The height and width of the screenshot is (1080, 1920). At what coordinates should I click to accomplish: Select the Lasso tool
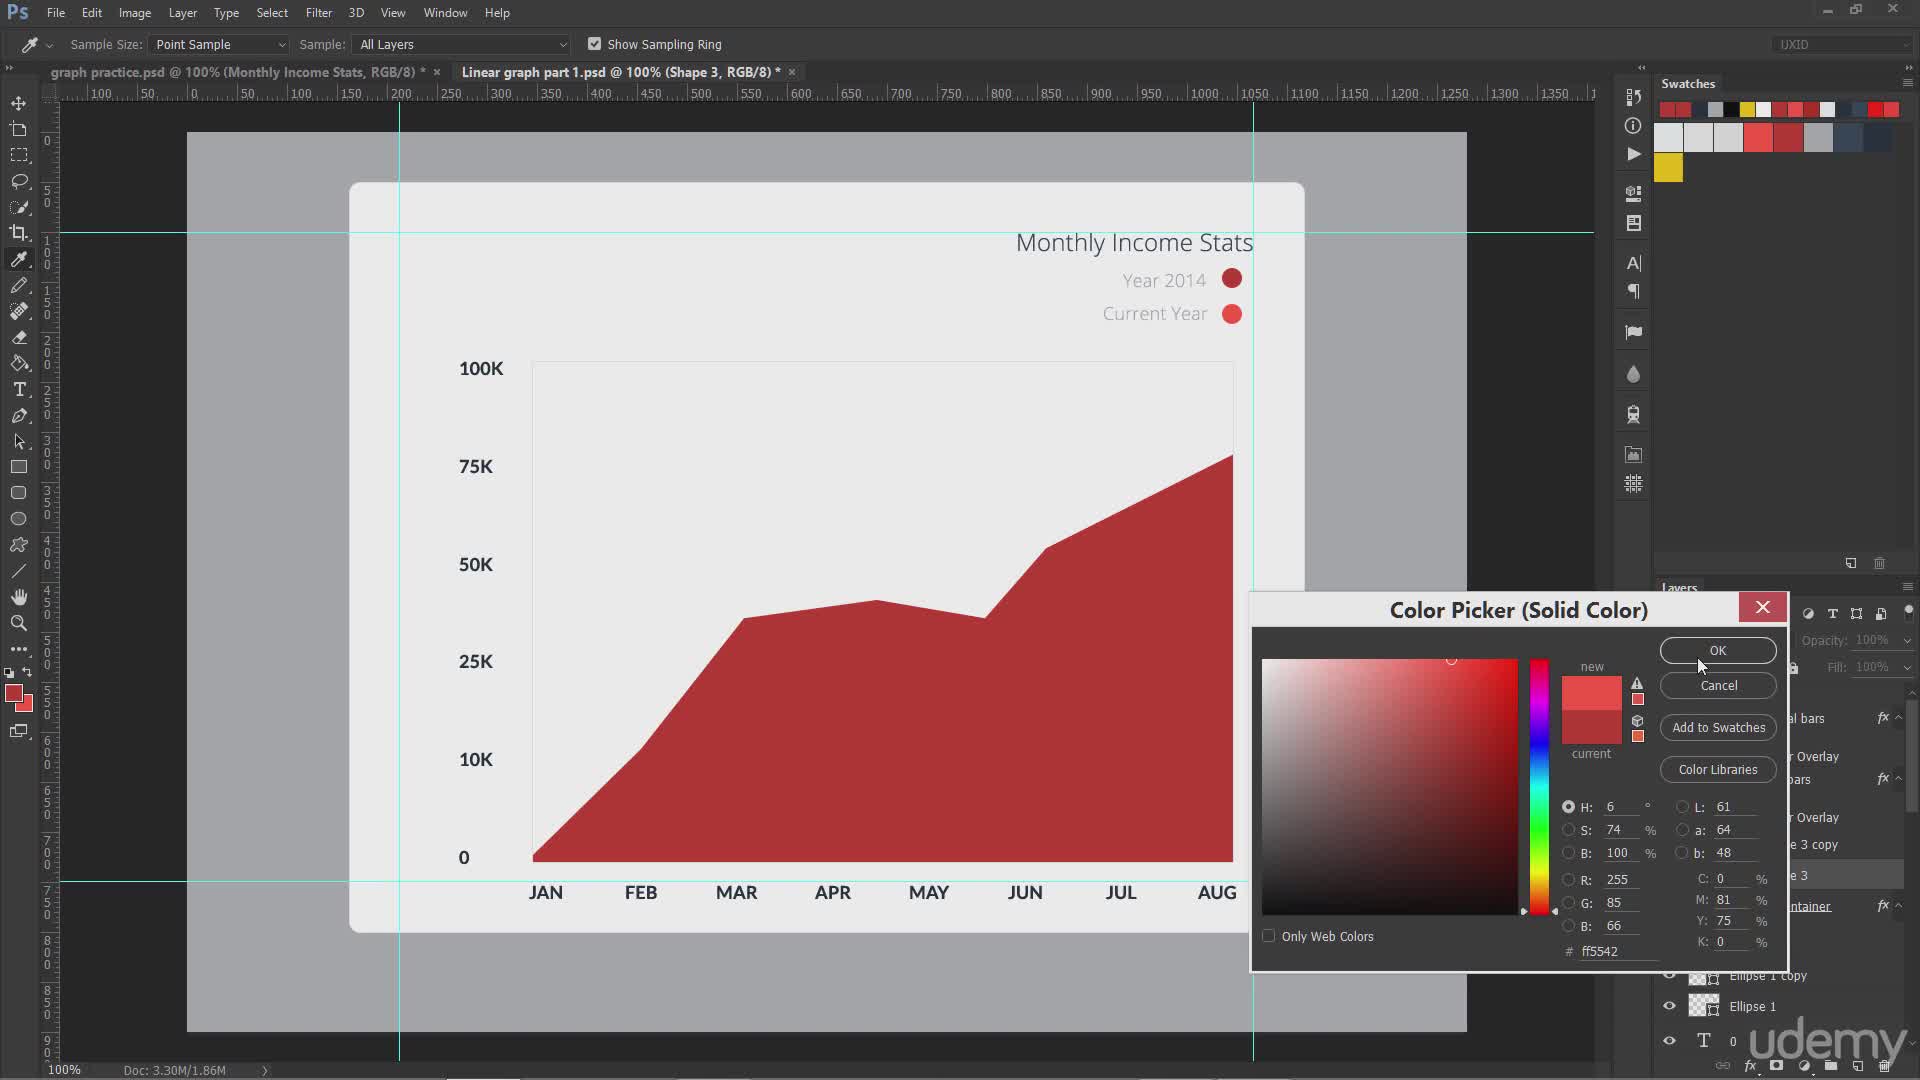(19, 181)
